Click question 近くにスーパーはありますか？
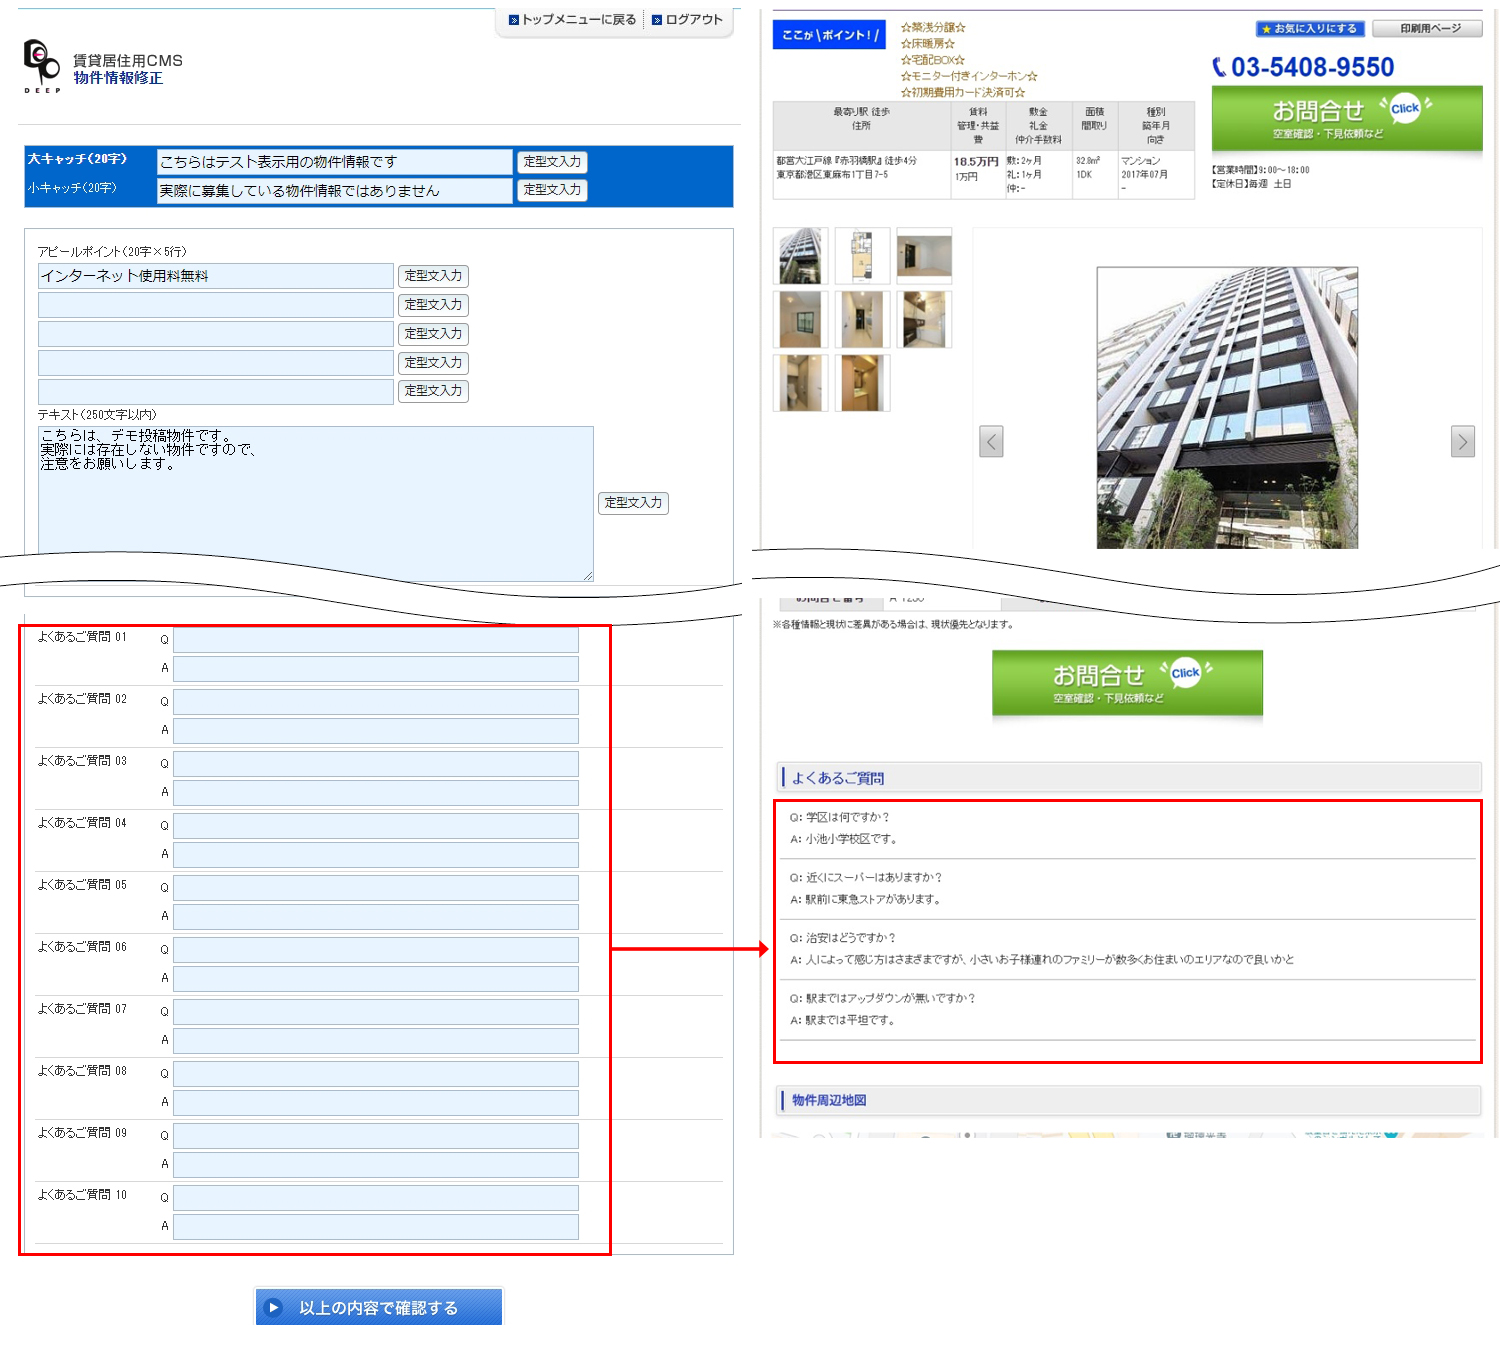 click(874, 878)
